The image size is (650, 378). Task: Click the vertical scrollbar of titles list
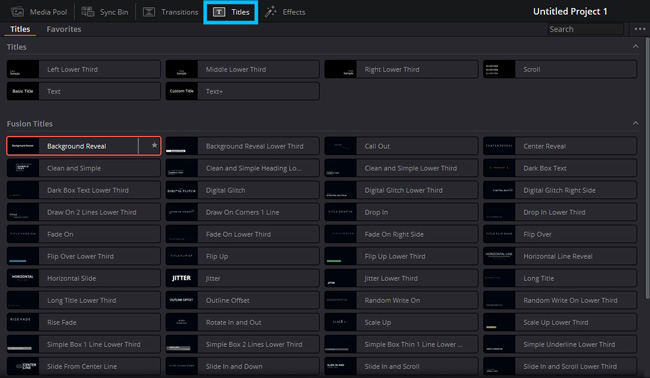(648, 167)
